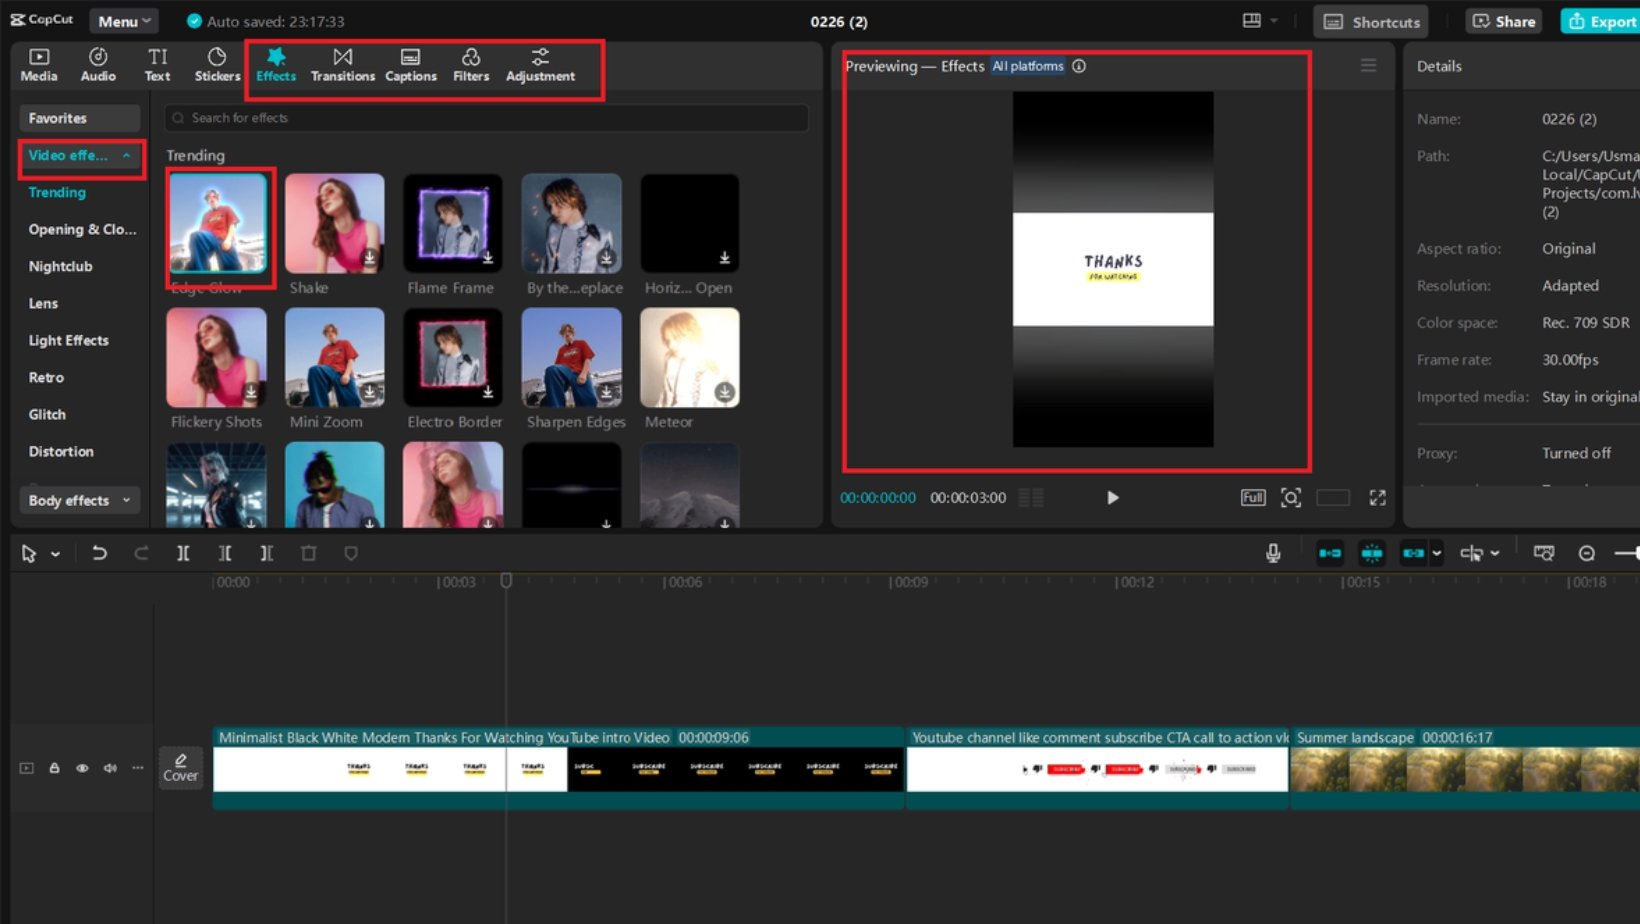The image size is (1640, 924).
Task: Download the Meteor effect
Action: pyautogui.click(x=725, y=392)
